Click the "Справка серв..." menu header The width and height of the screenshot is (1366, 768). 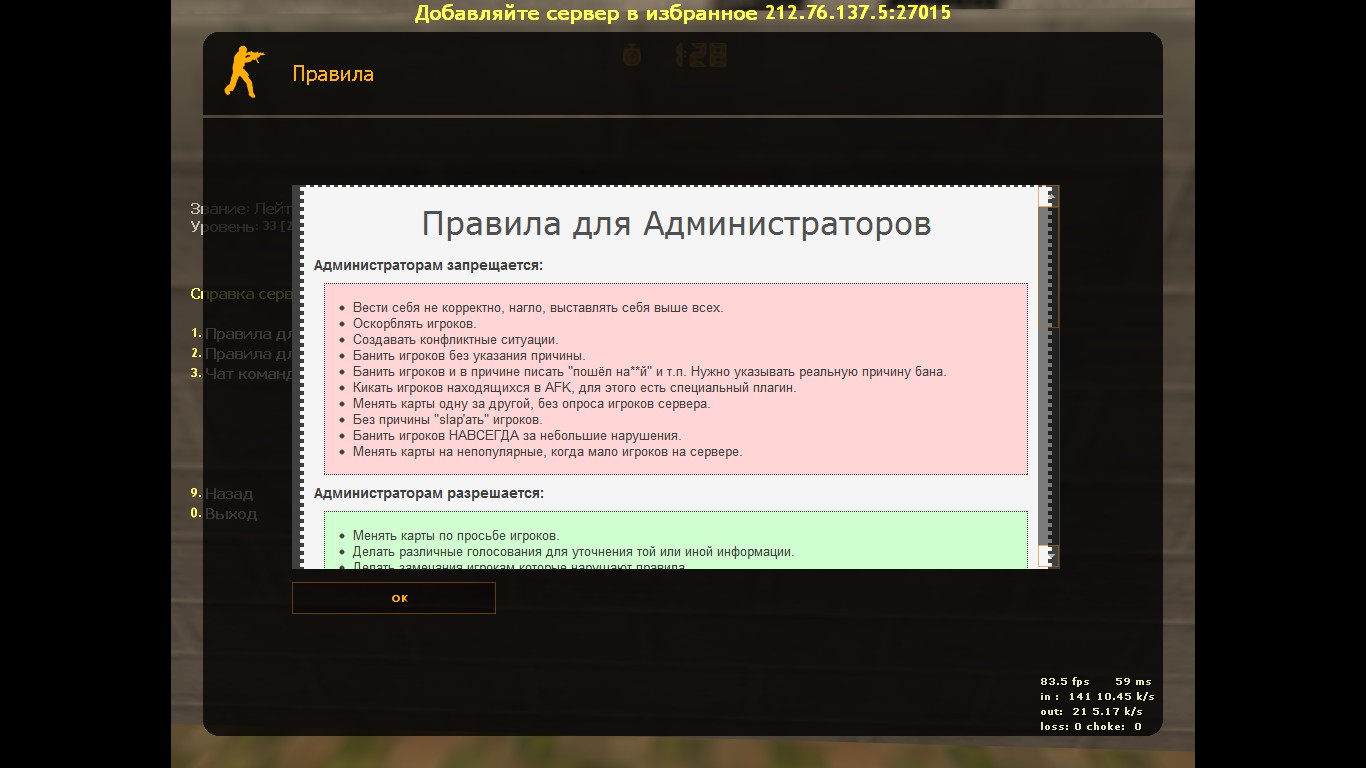(x=241, y=294)
